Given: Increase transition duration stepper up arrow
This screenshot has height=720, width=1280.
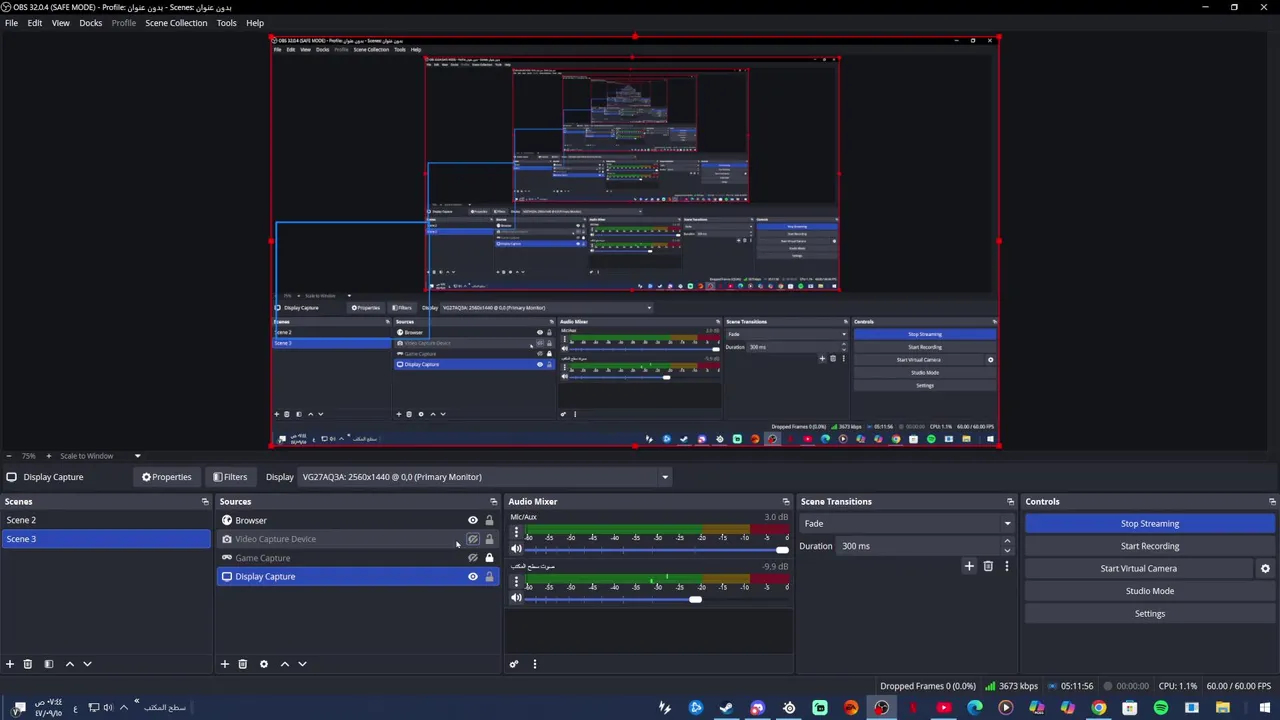Looking at the screenshot, I should pyautogui.click(x=1007, y=542).
